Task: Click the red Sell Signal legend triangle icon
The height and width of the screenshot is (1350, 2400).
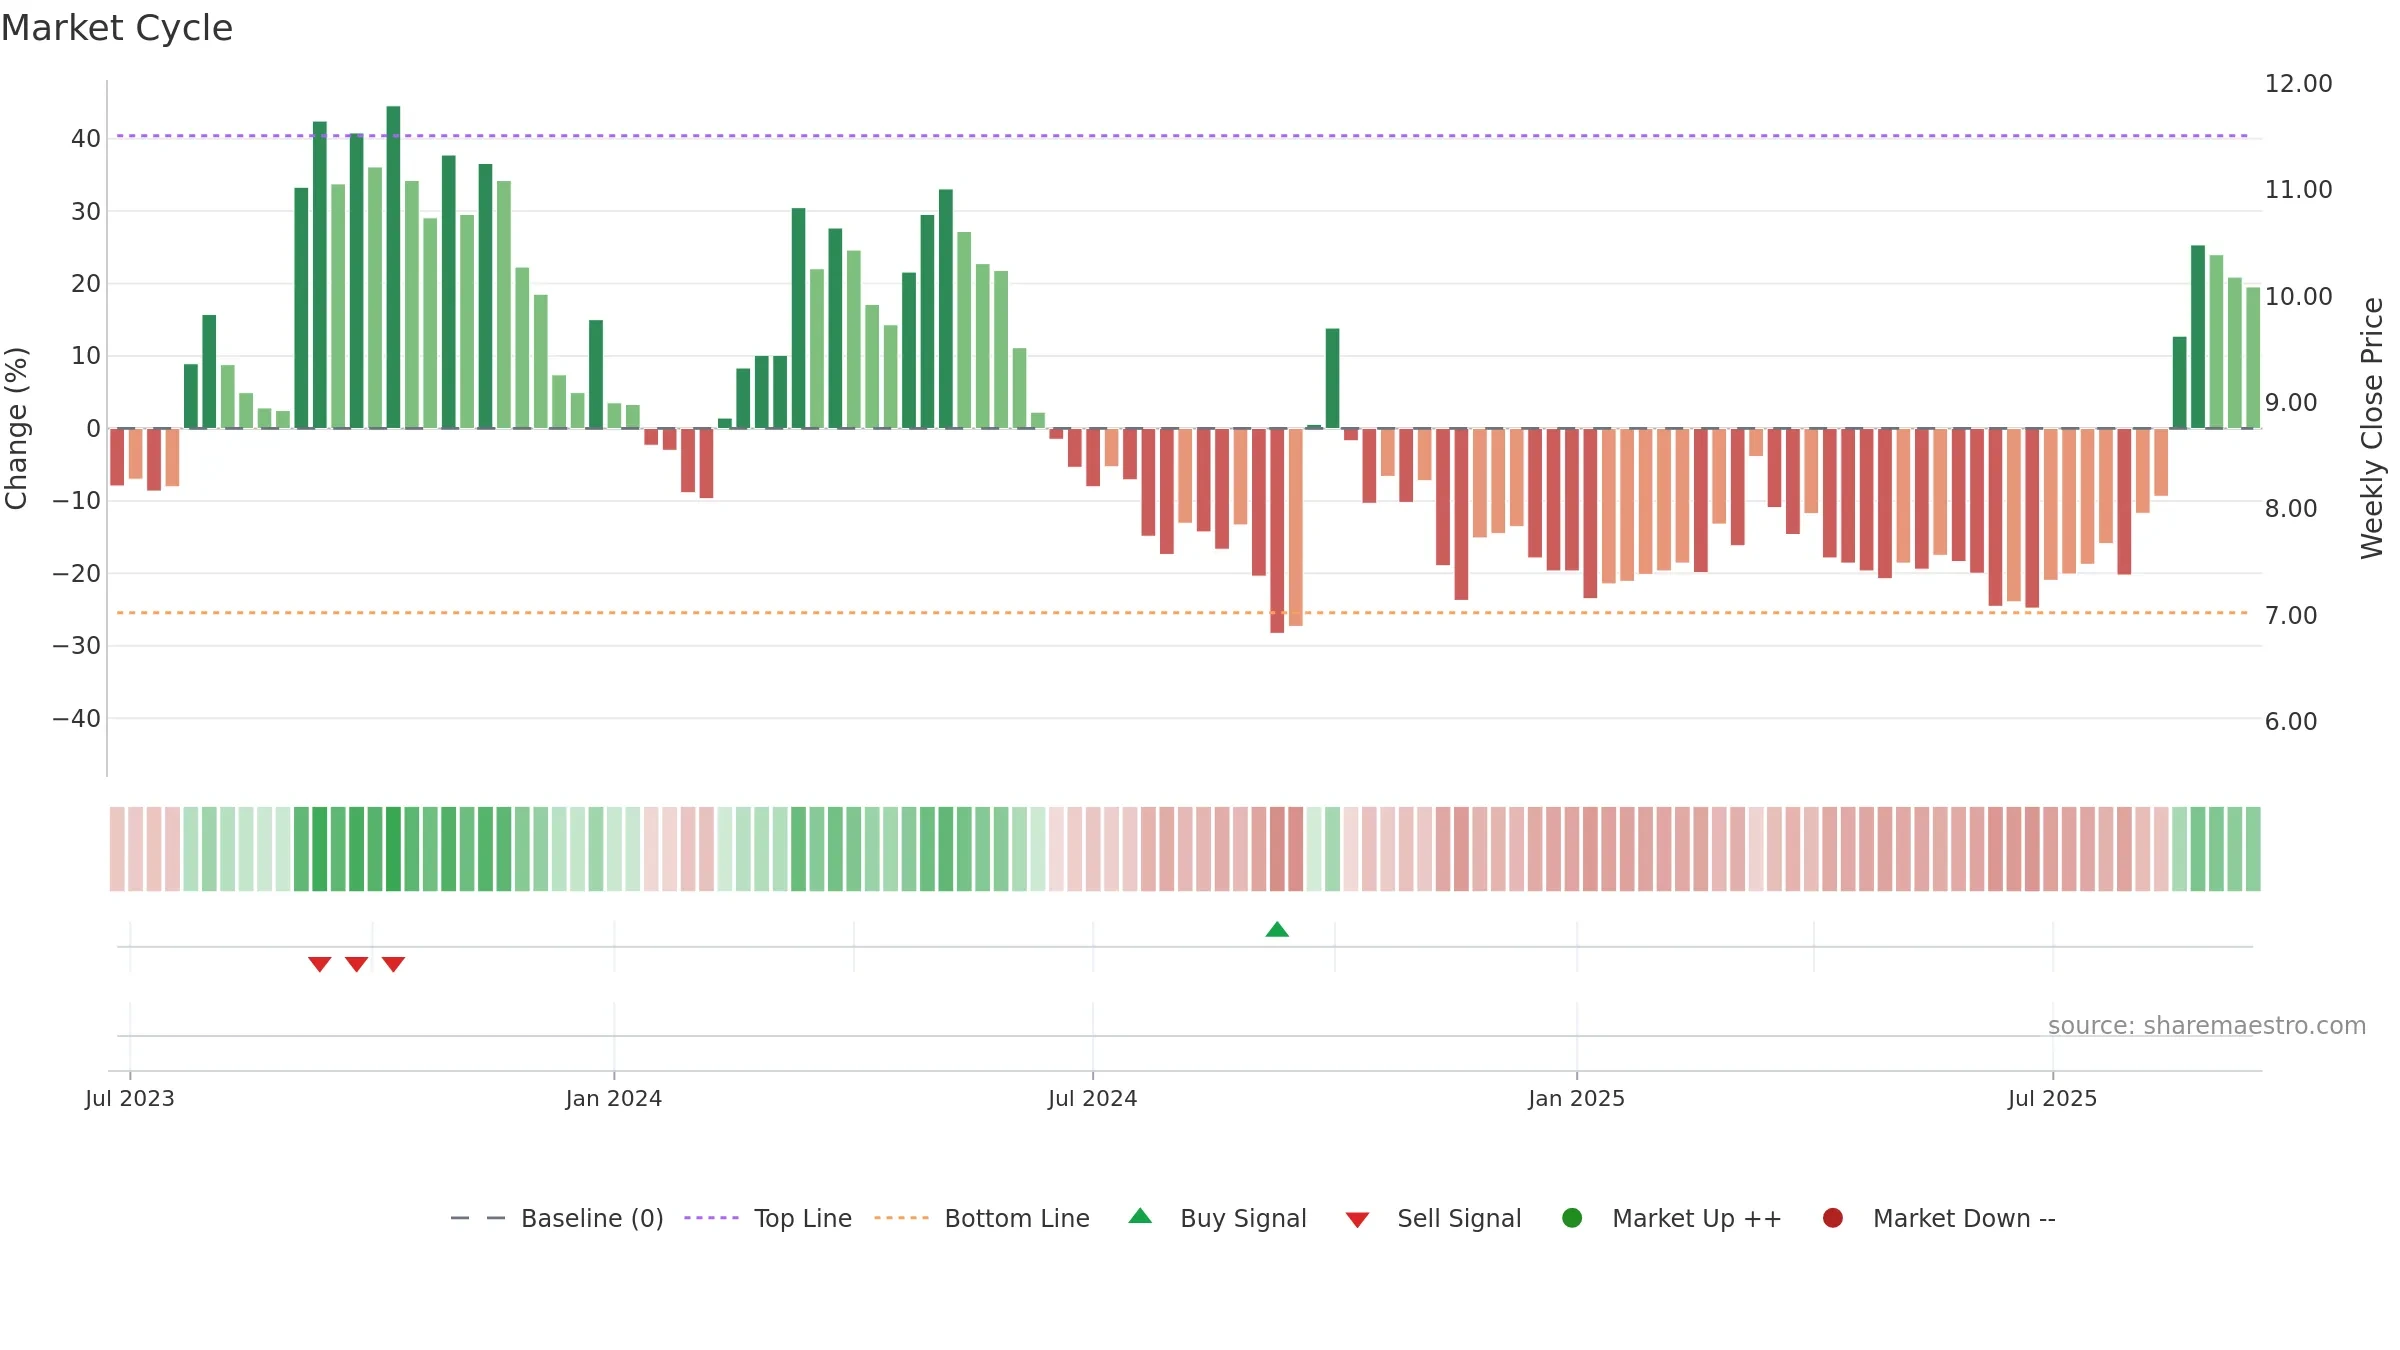Action: (1357, 1220)
